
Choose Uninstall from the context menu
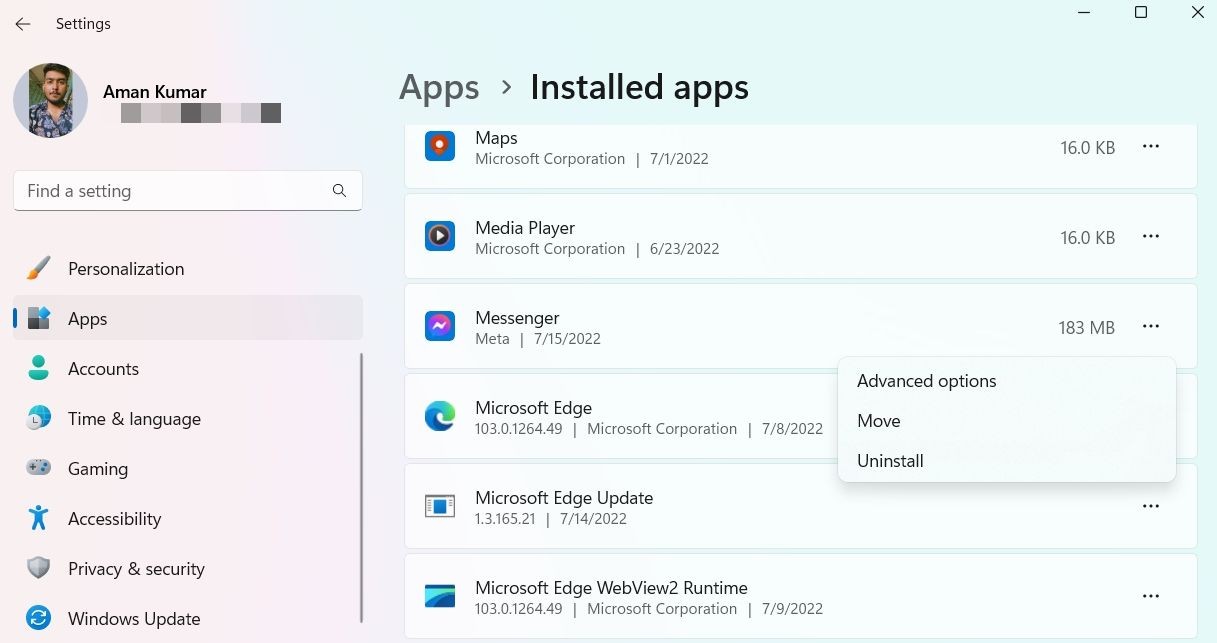click(1007, 461)
